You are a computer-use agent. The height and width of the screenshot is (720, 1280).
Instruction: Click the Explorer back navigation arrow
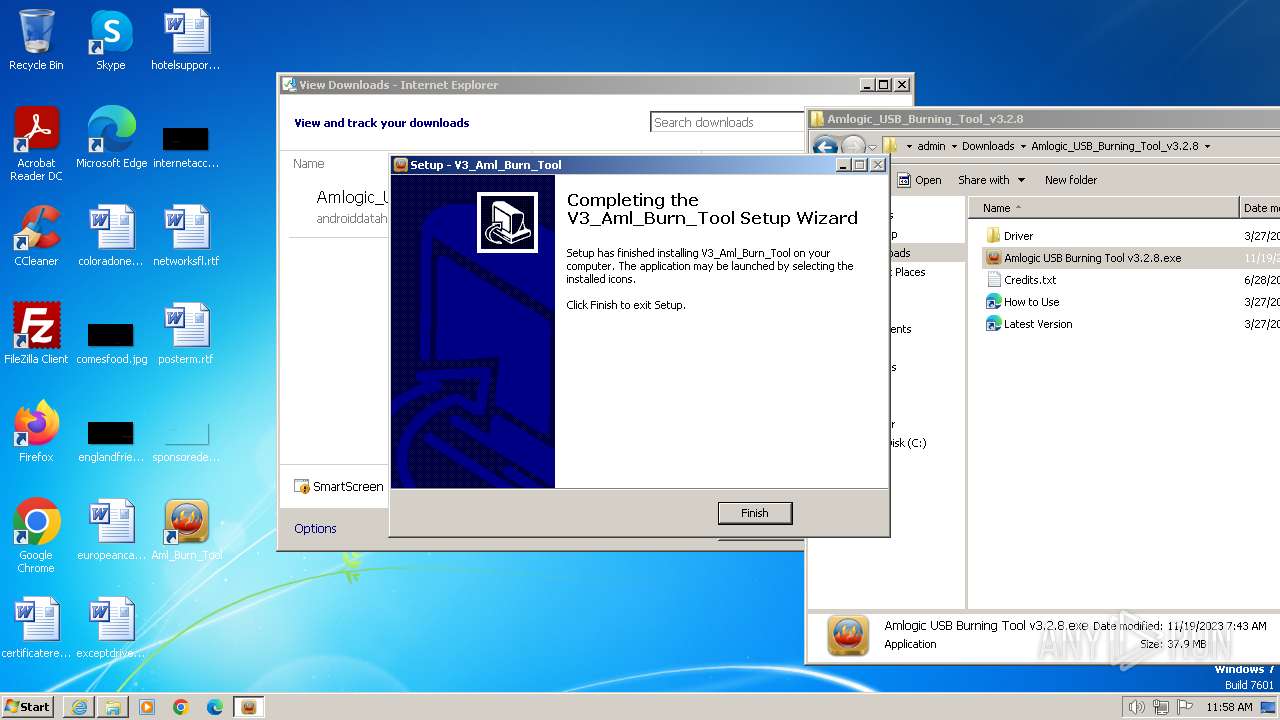(825, 146)
